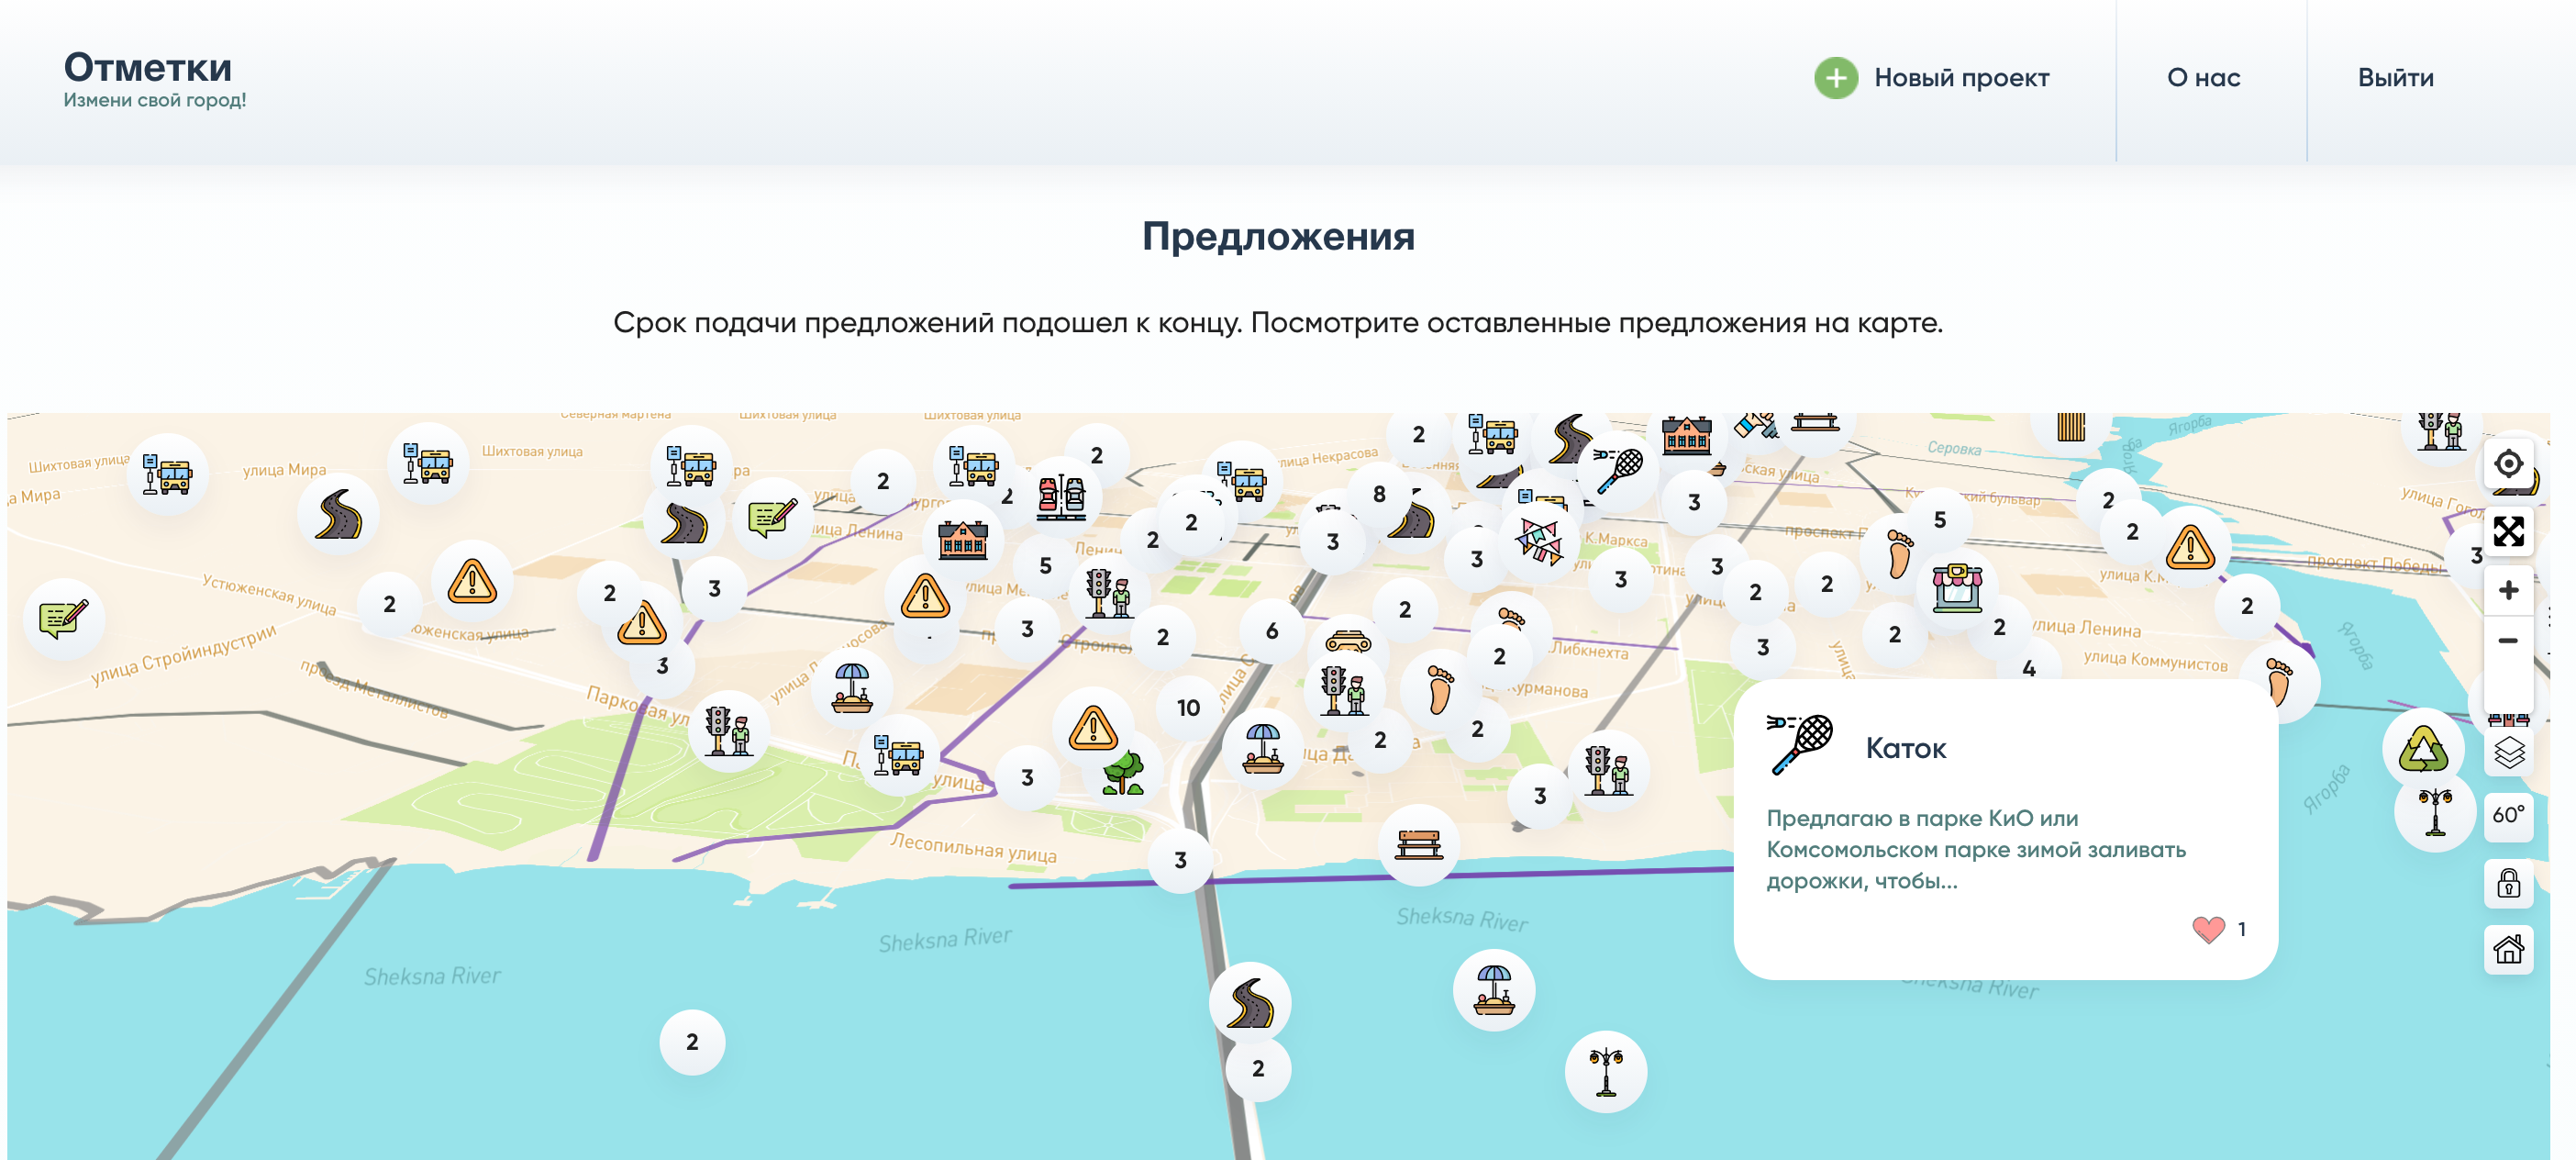
Task: Read the Каток proposal description text
Action: pyautogui.click(x=1976, y=849)
